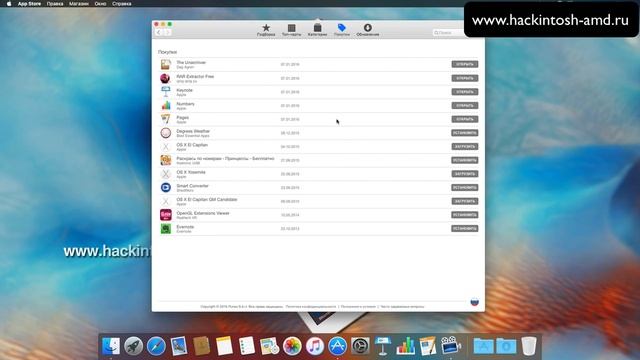Open the Downloads folder in Dock
Image resolution: width=640 pixels, height=360 pixels.
pyautogui.click(x=506, y=346)
